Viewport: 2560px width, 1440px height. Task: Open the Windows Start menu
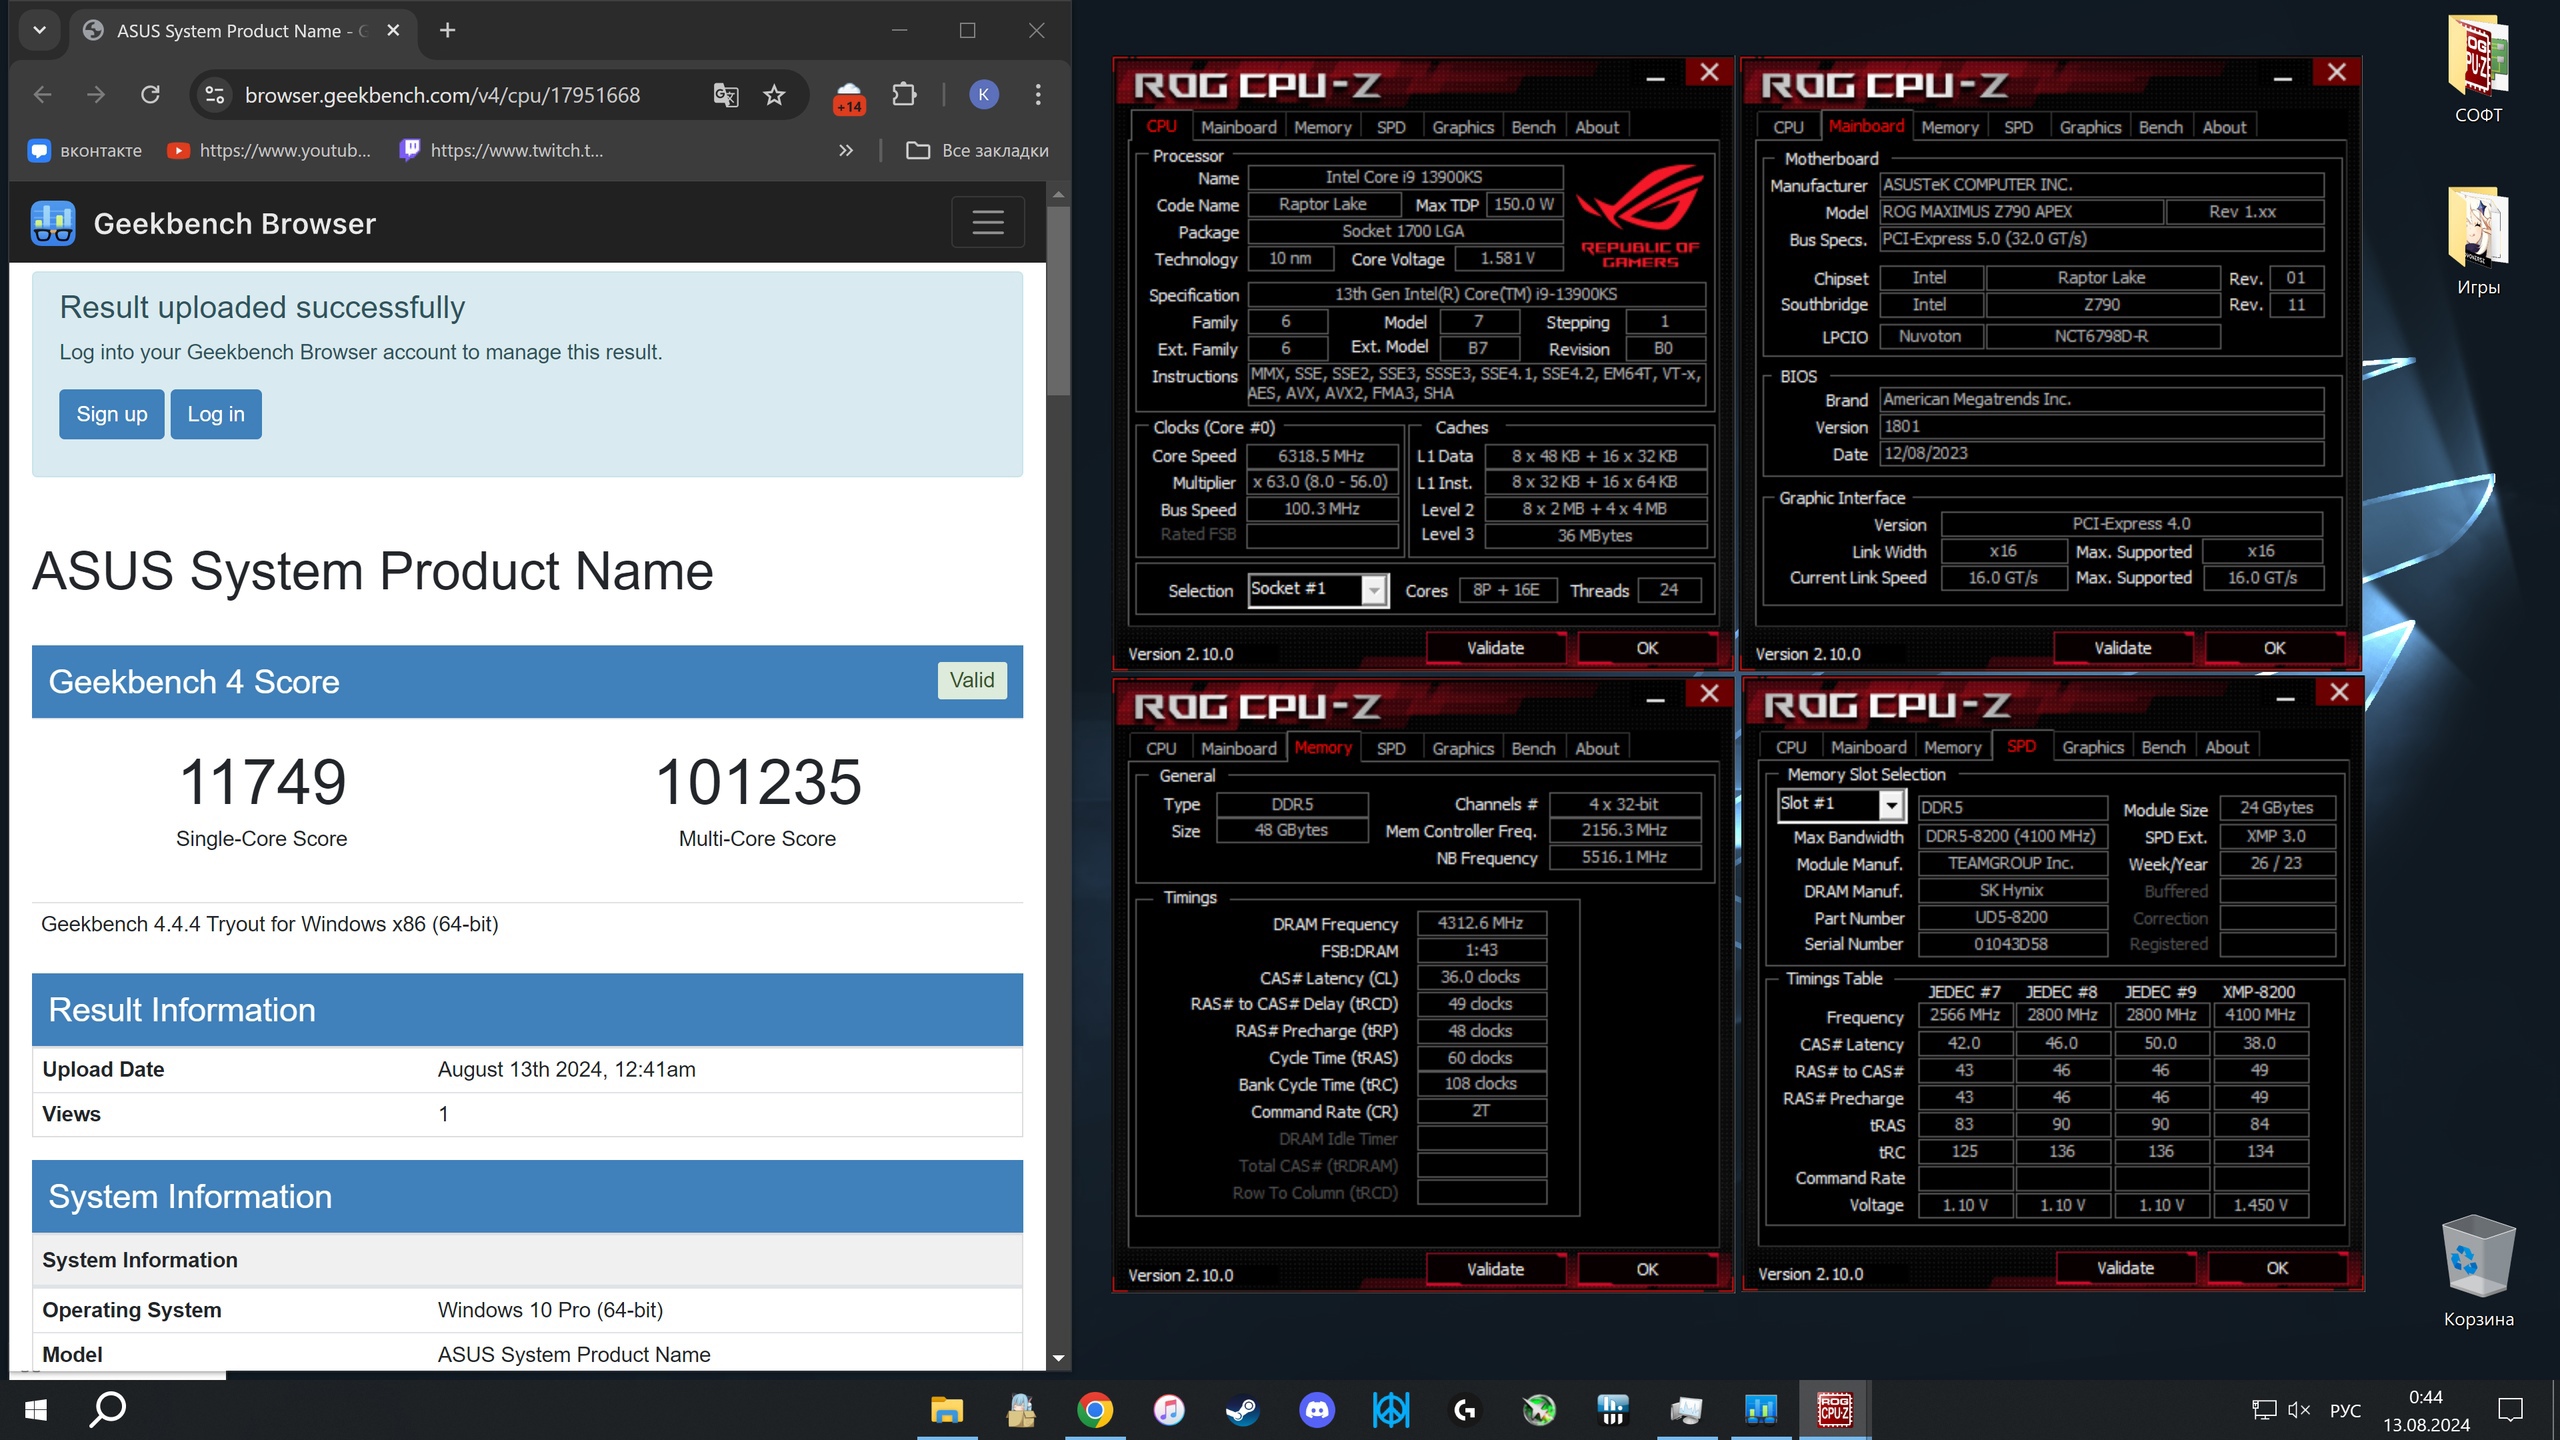36,1410
